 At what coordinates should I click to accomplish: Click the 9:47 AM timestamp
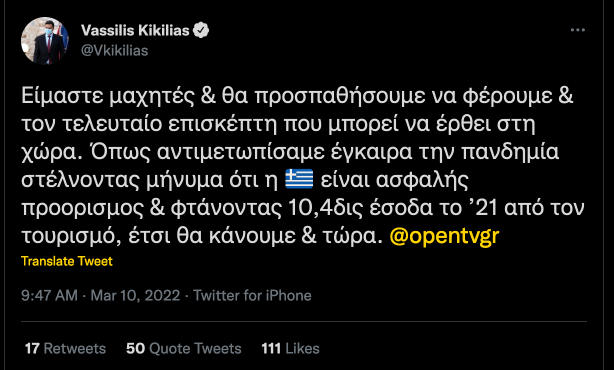pos(49,295)
